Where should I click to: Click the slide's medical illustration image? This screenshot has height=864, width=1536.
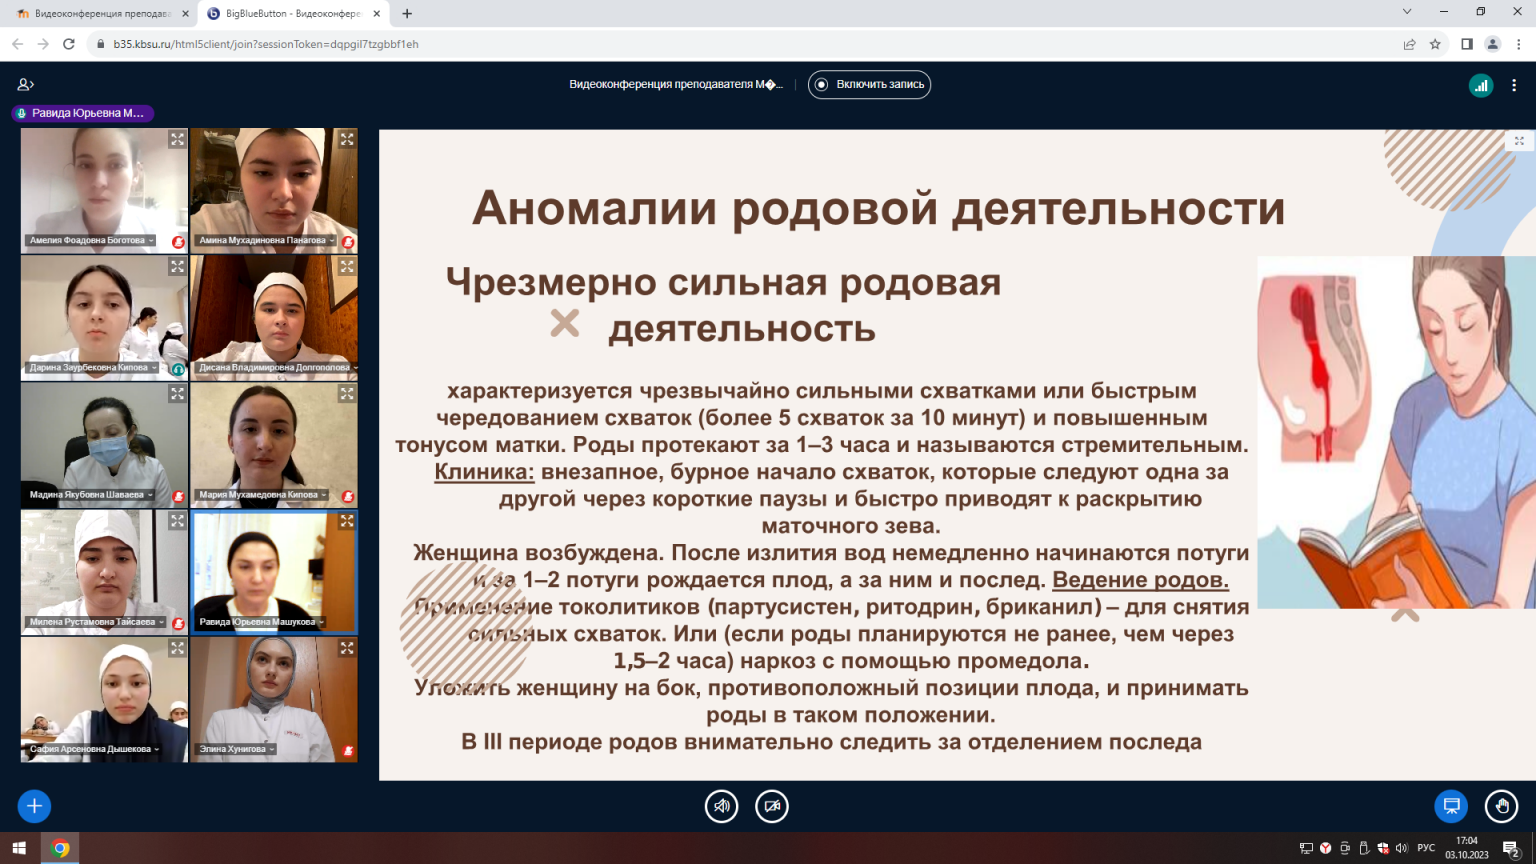[1396, 432]
